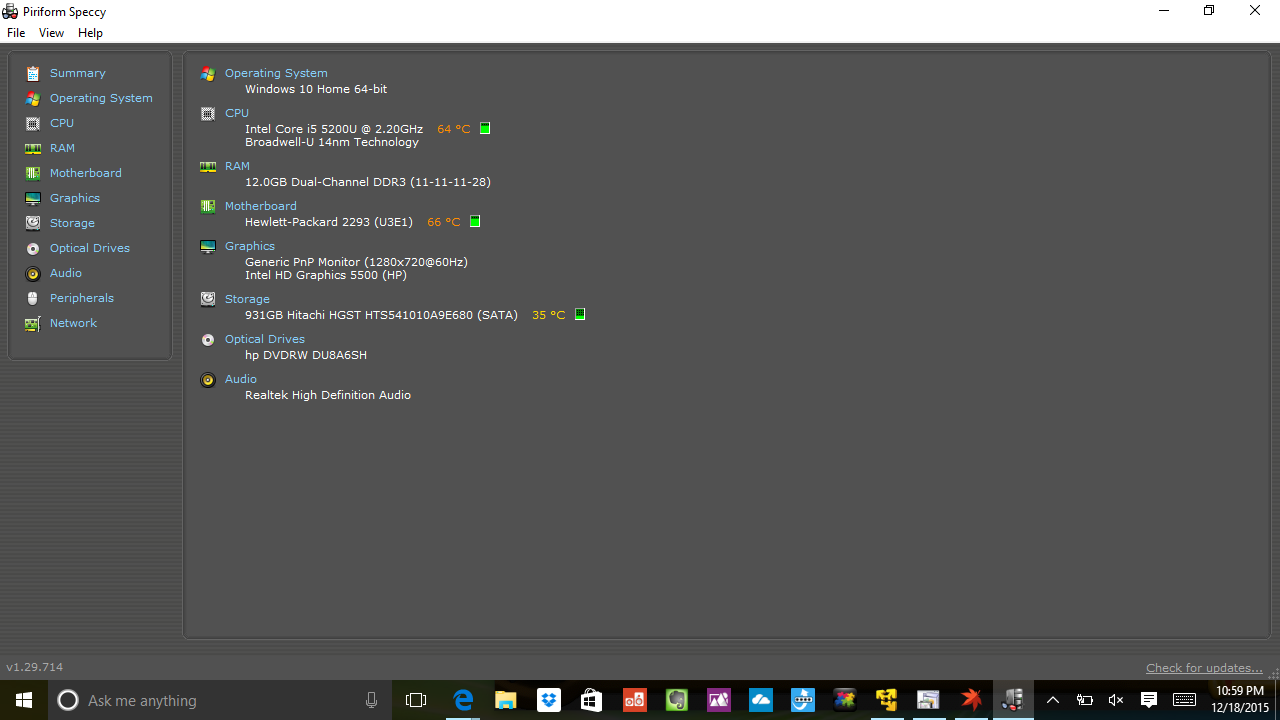Open File Explorer from the taskbar
Viewport: 1280px width, 720px height.
point(506,700)
